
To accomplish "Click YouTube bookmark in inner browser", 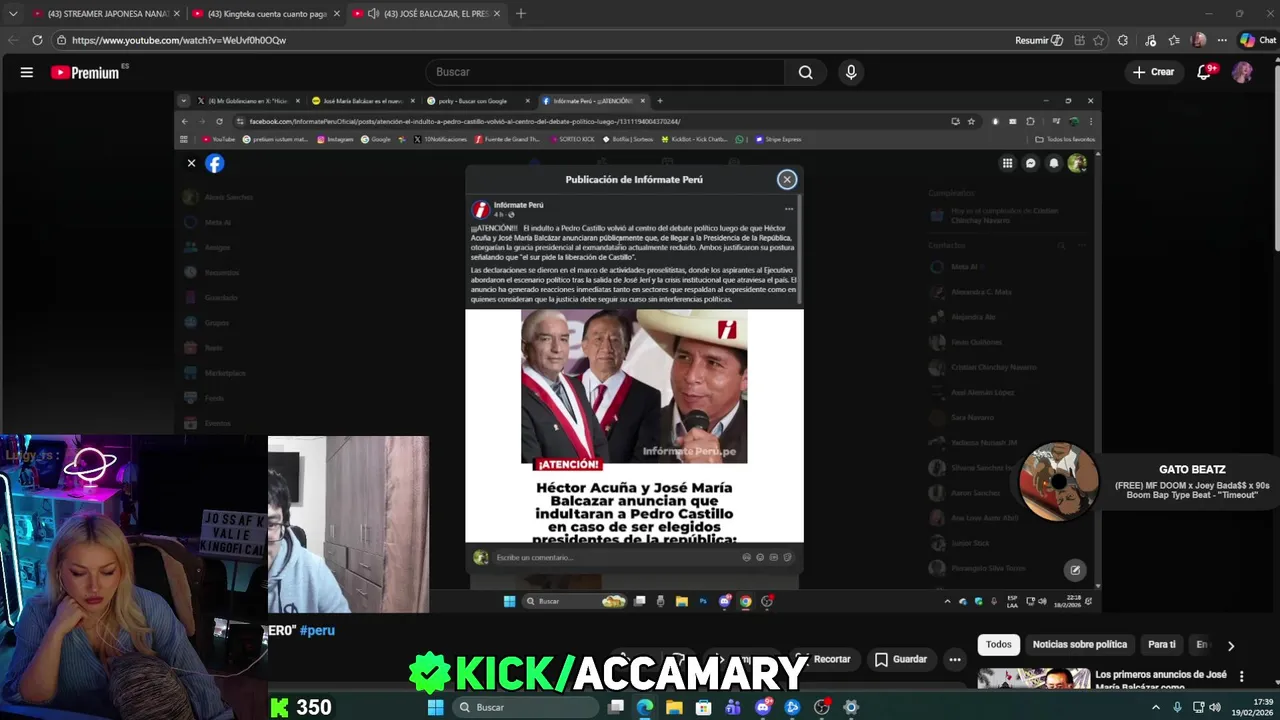I will point(218,139).
